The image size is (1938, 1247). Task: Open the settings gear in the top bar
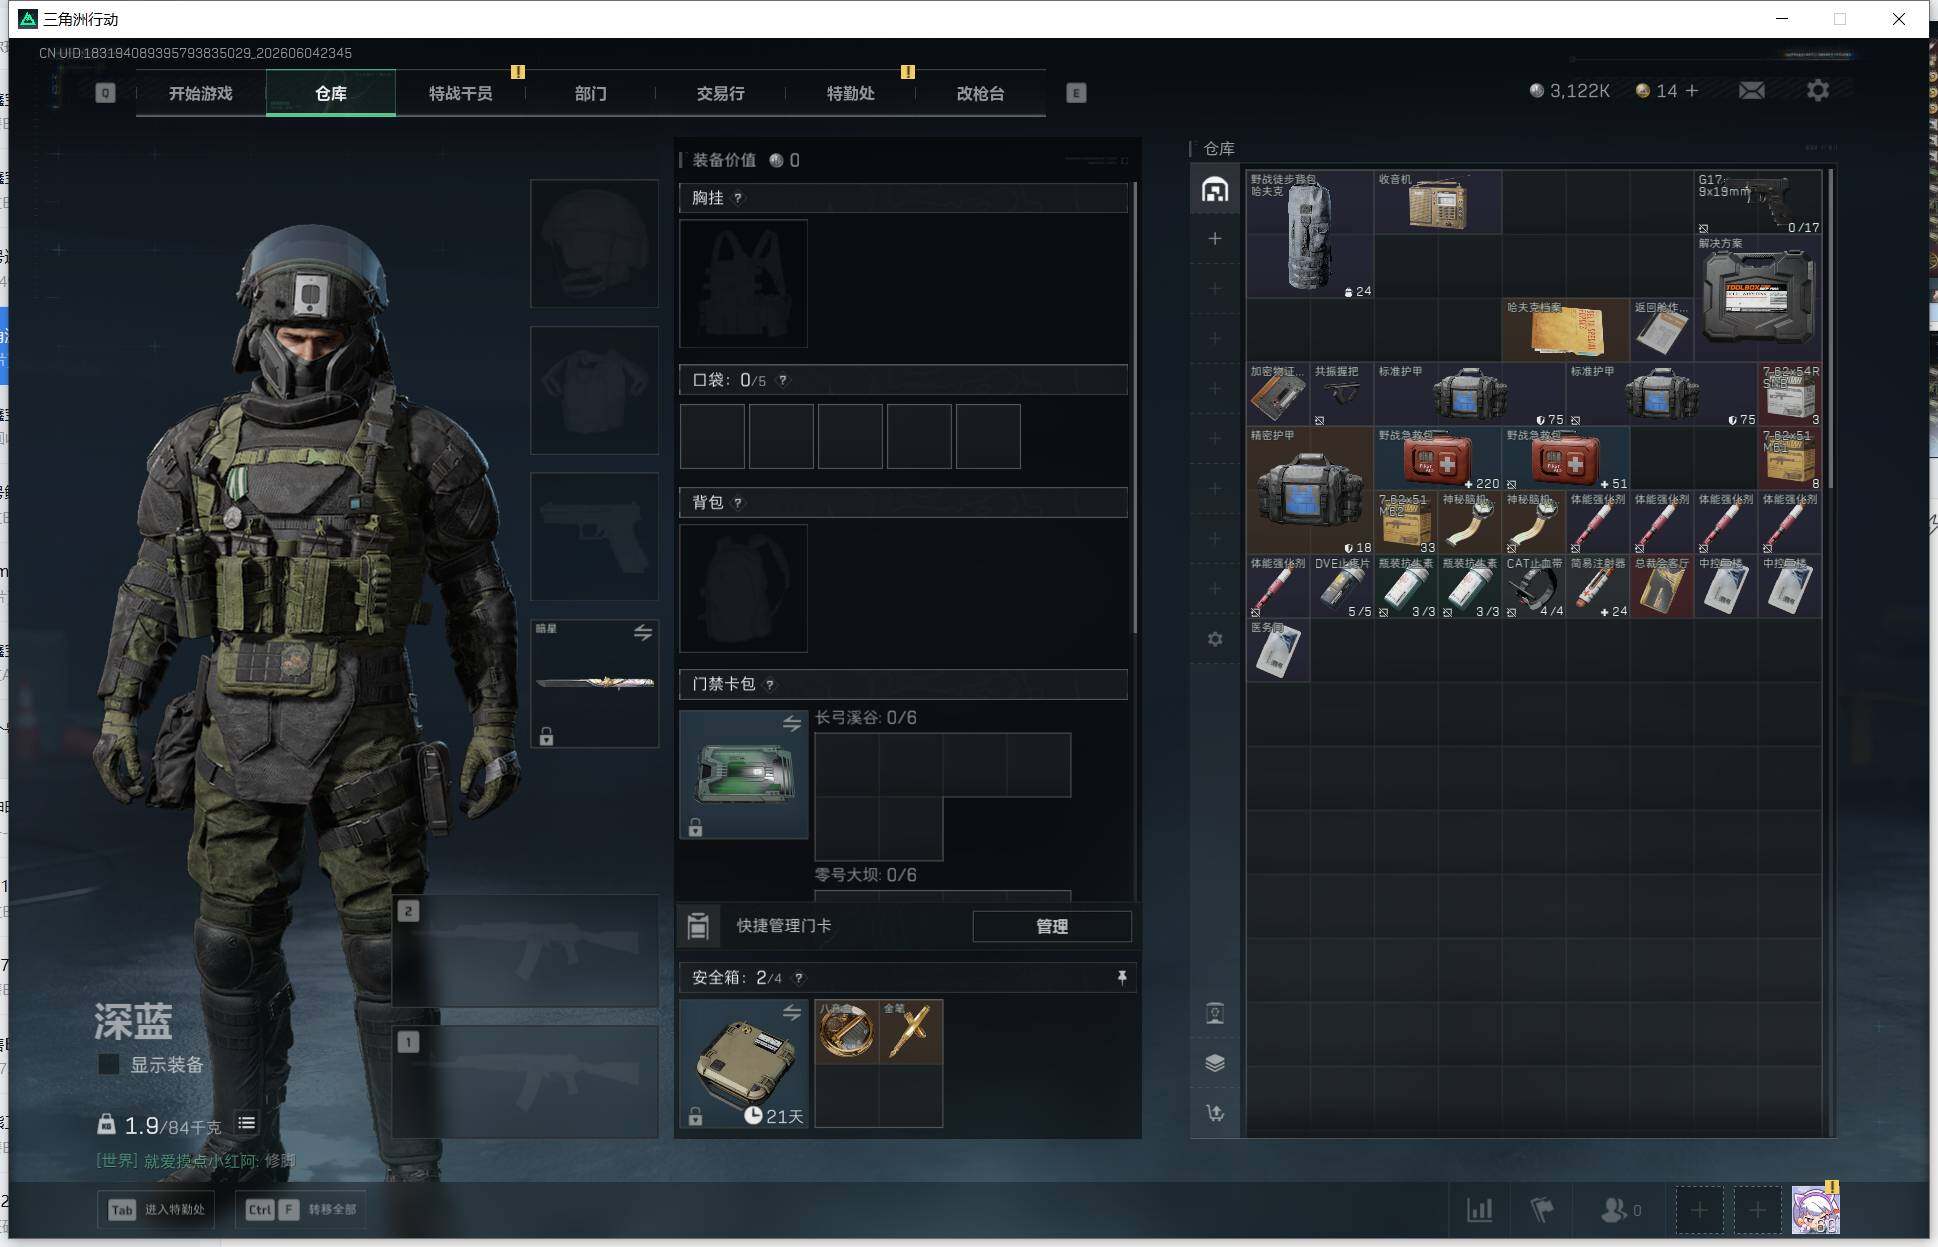1818,91
